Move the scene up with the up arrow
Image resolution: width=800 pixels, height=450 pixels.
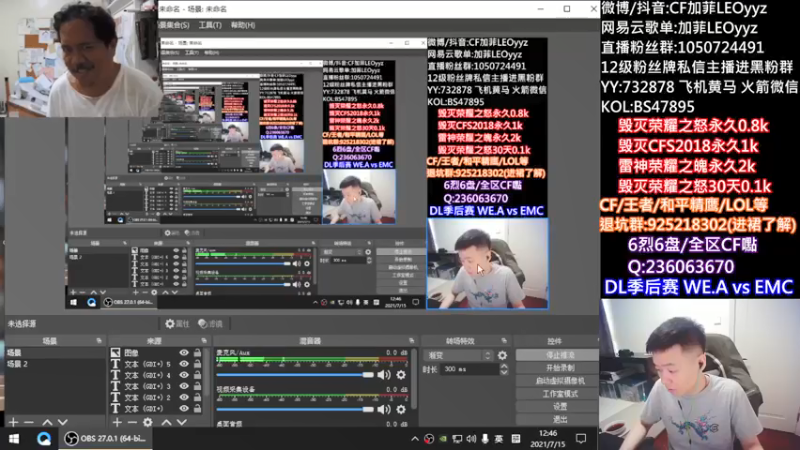[47, 422]
